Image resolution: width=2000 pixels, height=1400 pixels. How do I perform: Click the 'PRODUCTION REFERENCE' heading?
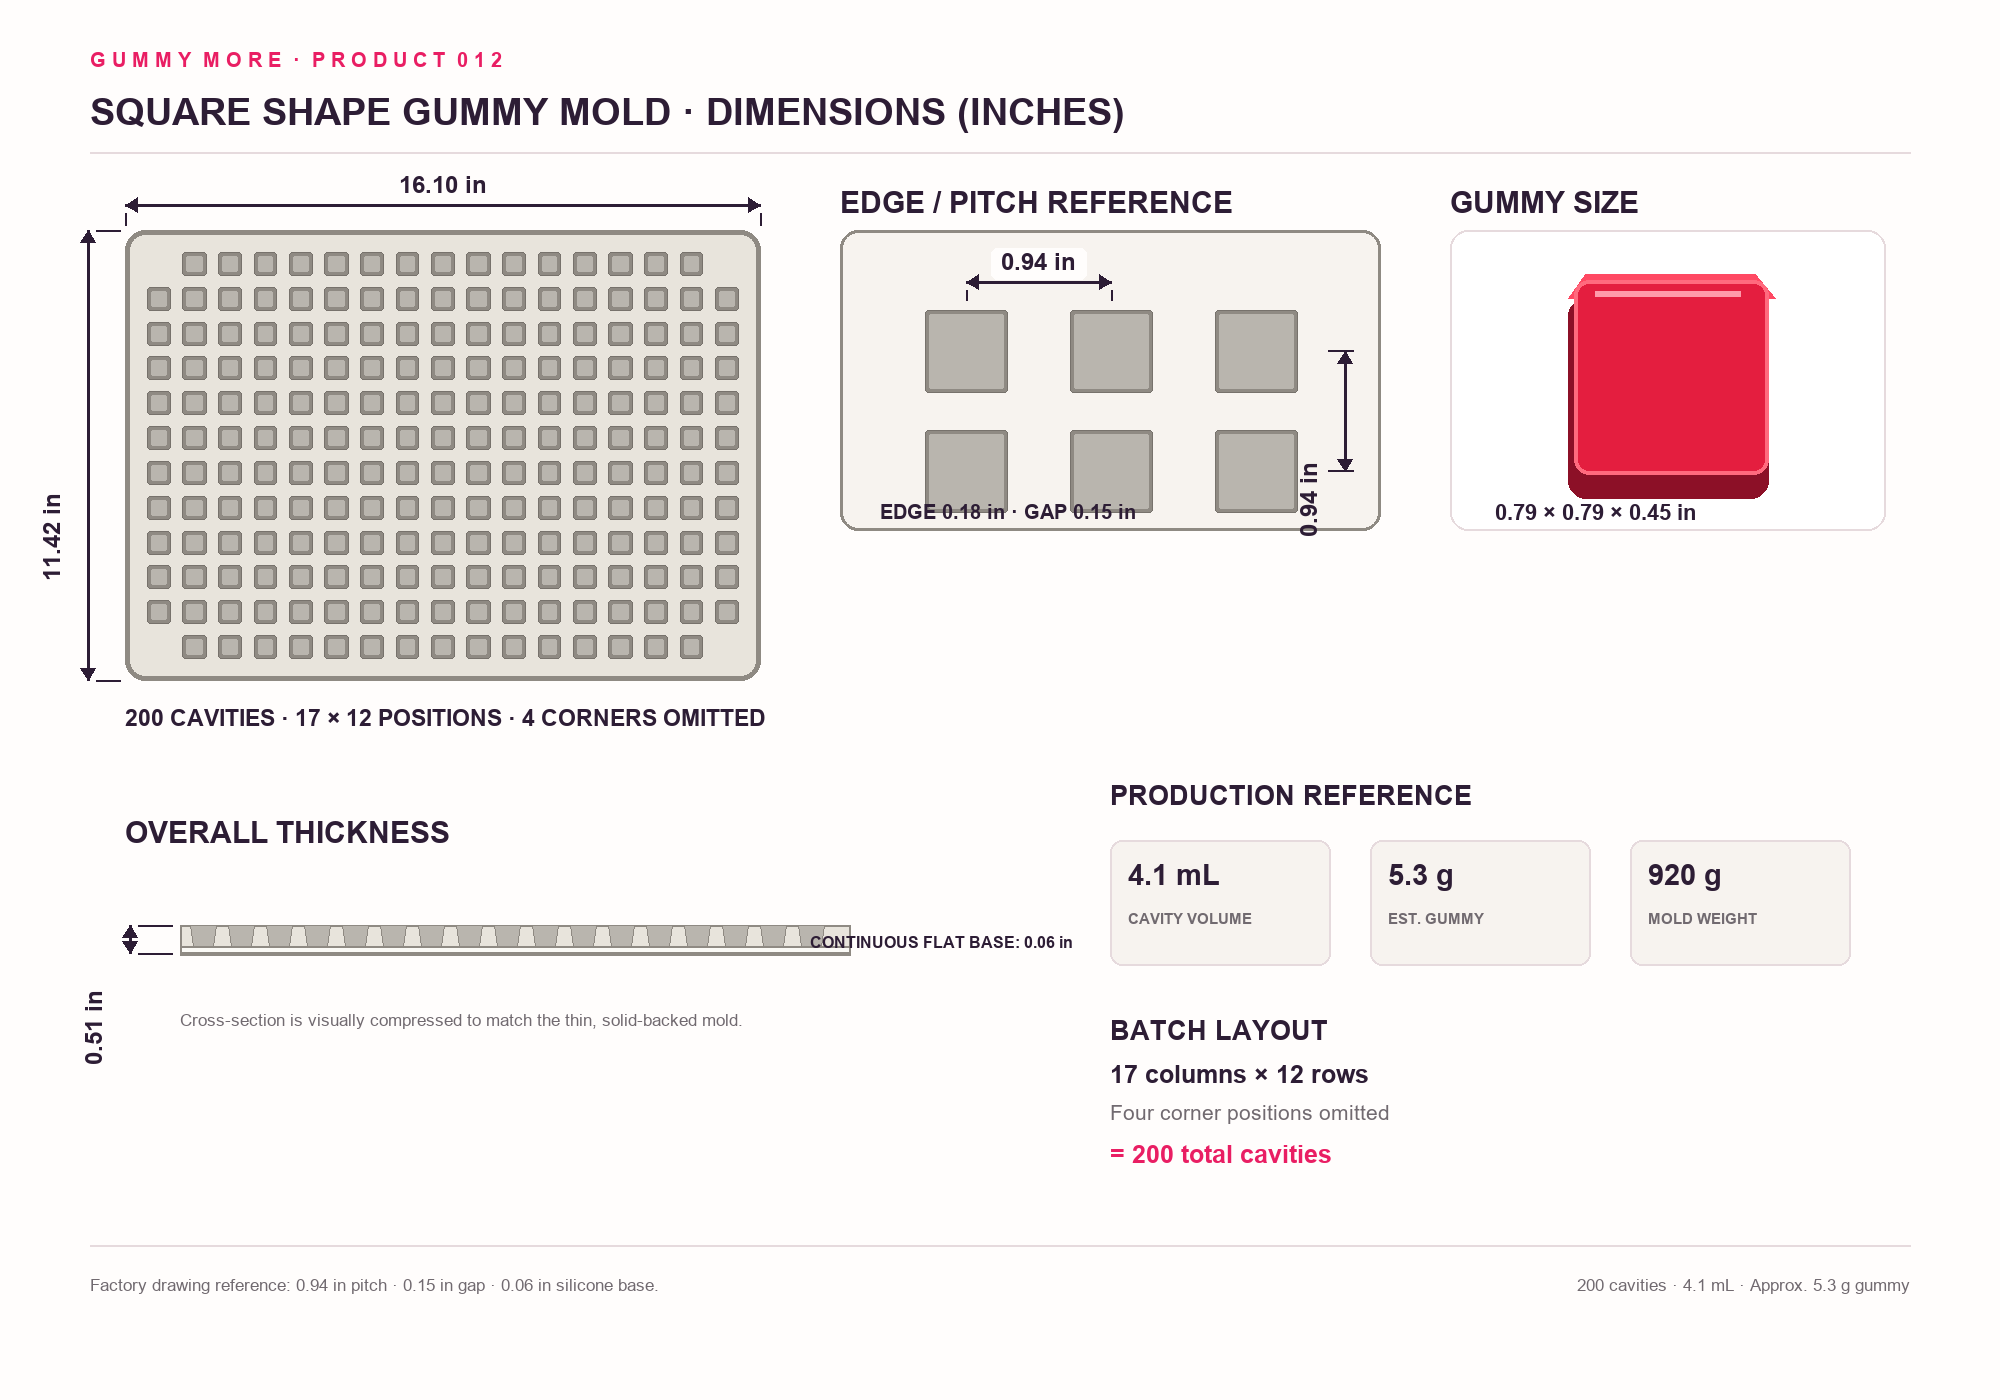coord(1290,795)
